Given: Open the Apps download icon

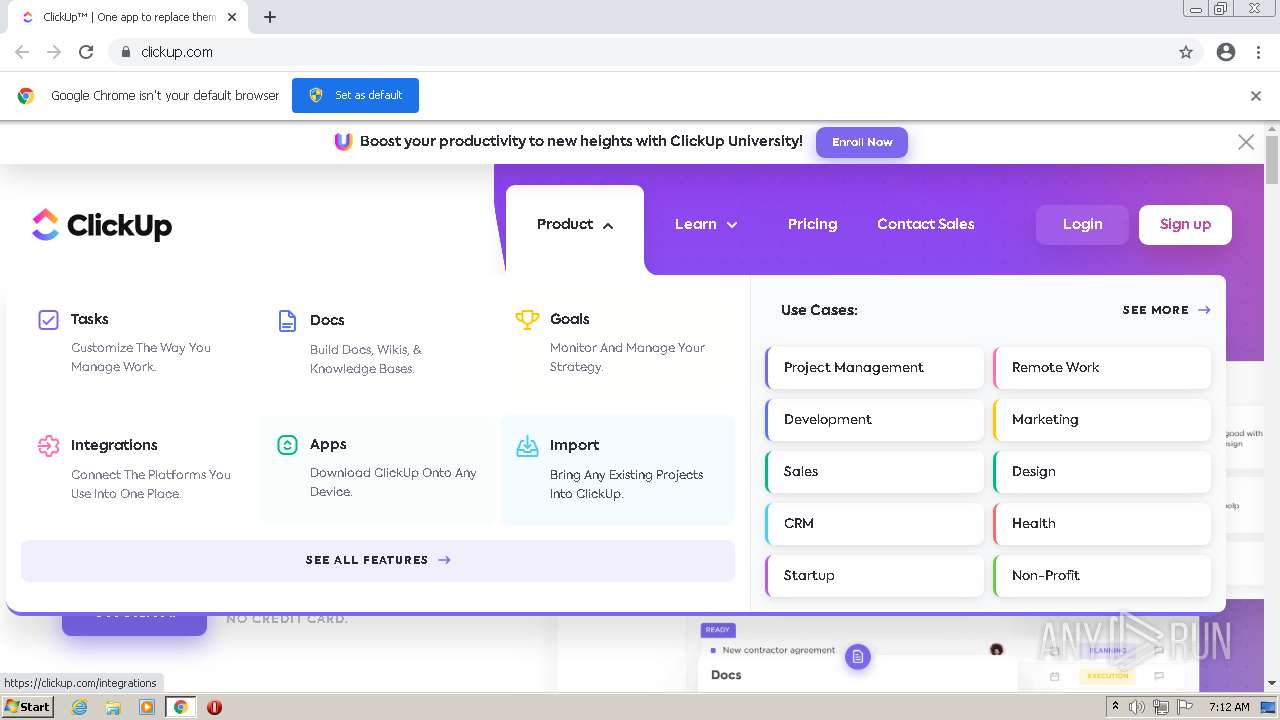Looking at the screenshot, I should (x=287, y=445).
